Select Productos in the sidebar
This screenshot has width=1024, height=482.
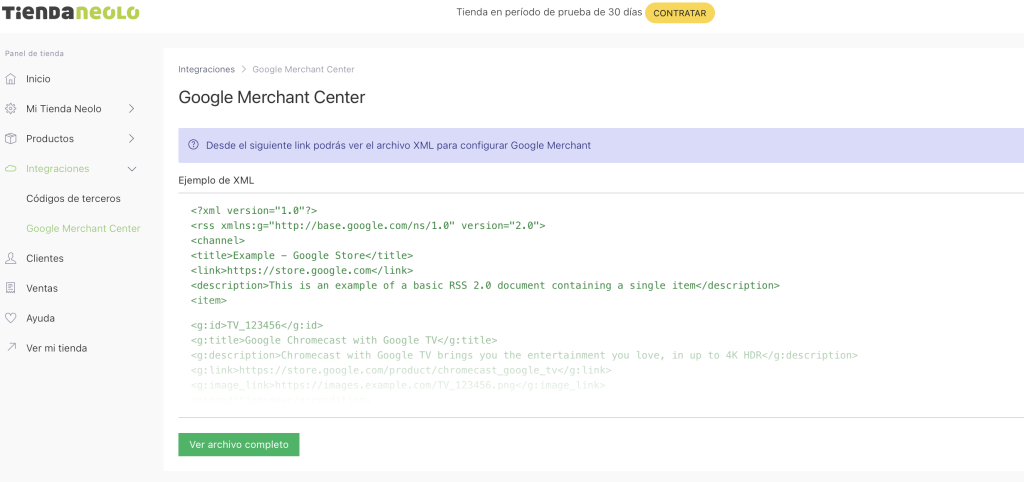[x=50, y=138]
